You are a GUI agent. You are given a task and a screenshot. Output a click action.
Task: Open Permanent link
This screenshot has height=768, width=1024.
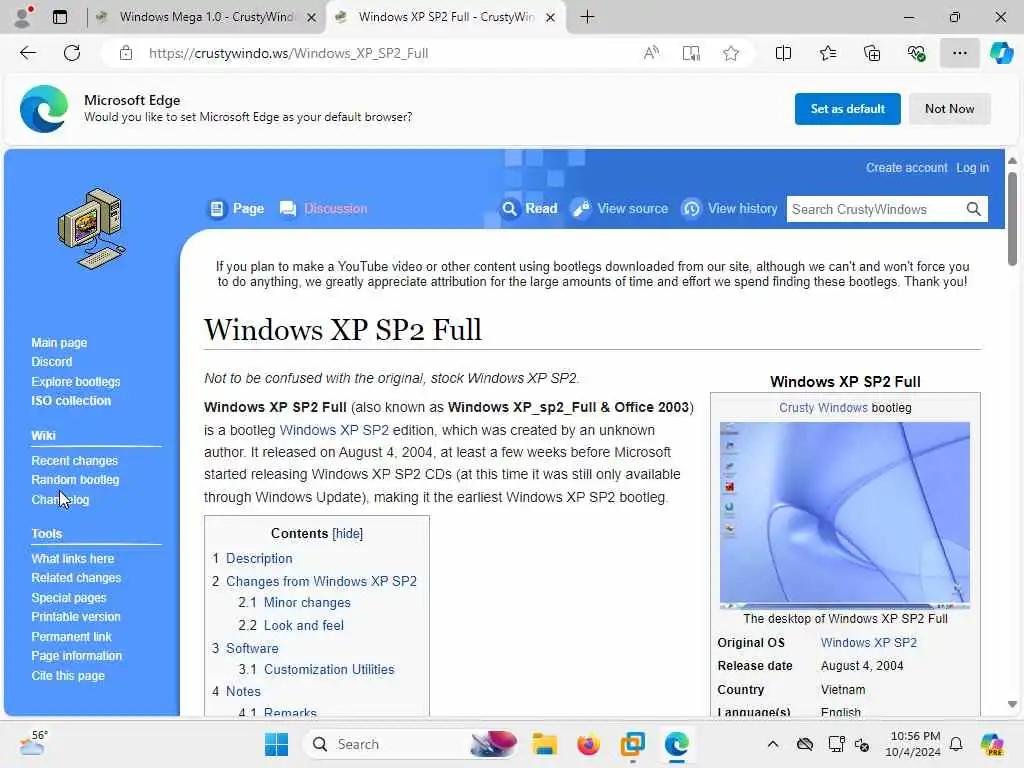click(x=71, y=637)
